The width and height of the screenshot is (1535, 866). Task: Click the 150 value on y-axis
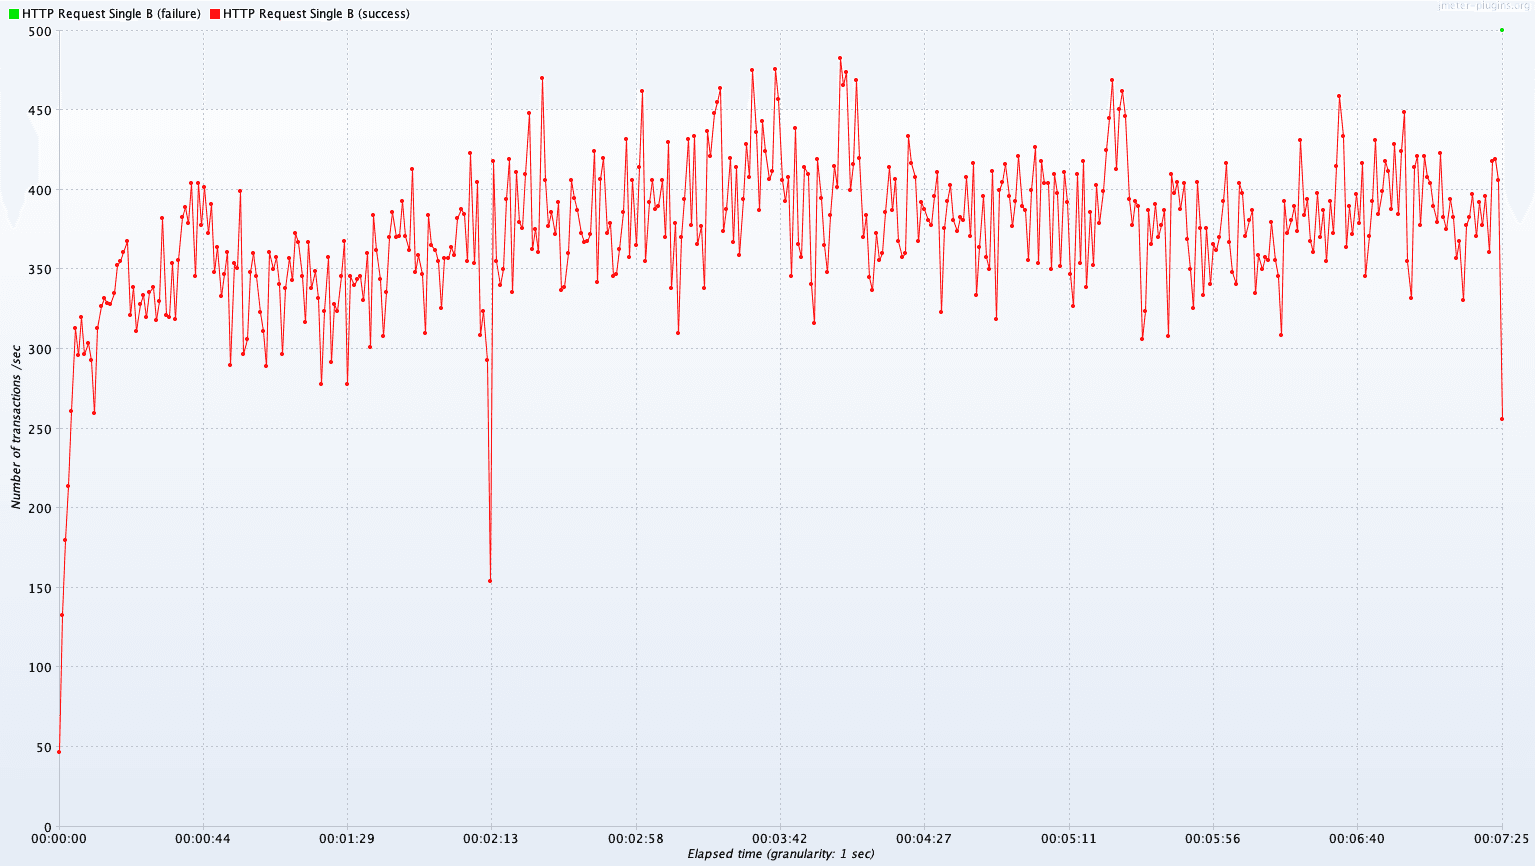pos(40,588)
